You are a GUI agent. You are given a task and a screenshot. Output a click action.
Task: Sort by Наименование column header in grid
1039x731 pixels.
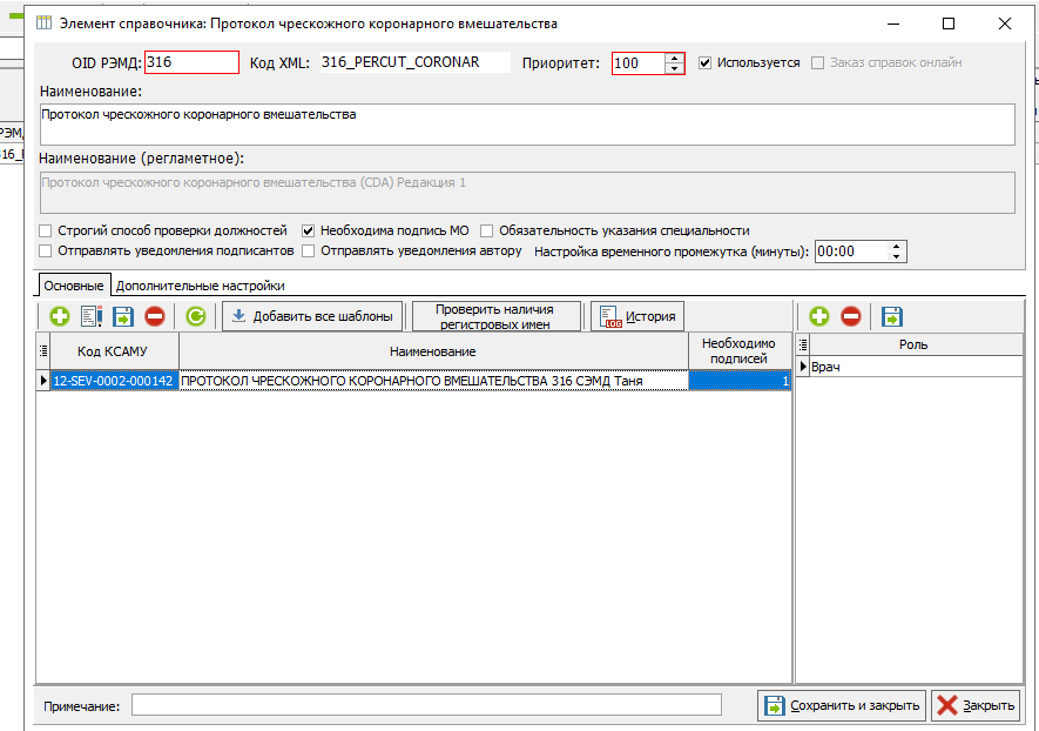[x=433, y=351]
